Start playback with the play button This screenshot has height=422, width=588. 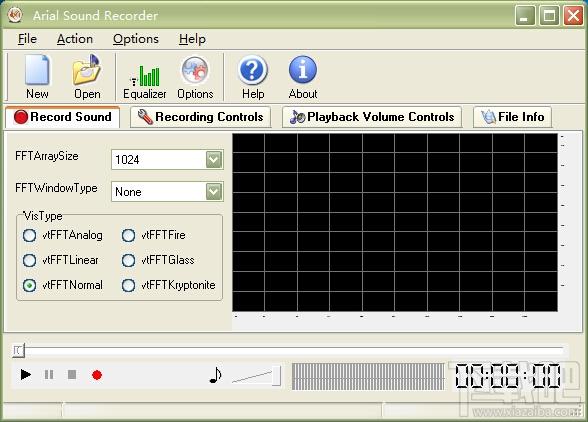click(x=26, y=374)
